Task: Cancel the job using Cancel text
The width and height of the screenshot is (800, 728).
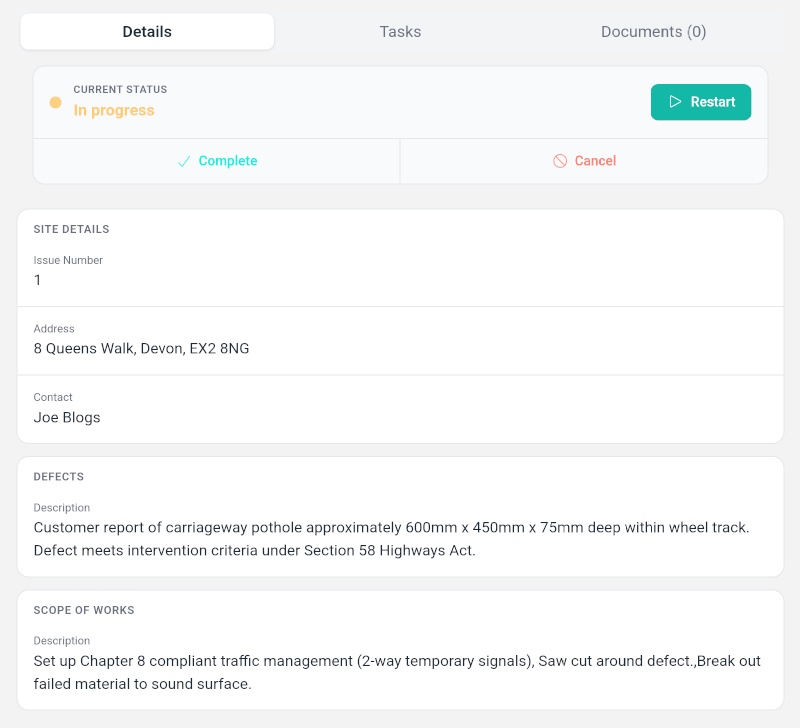Action: (595, 161)
